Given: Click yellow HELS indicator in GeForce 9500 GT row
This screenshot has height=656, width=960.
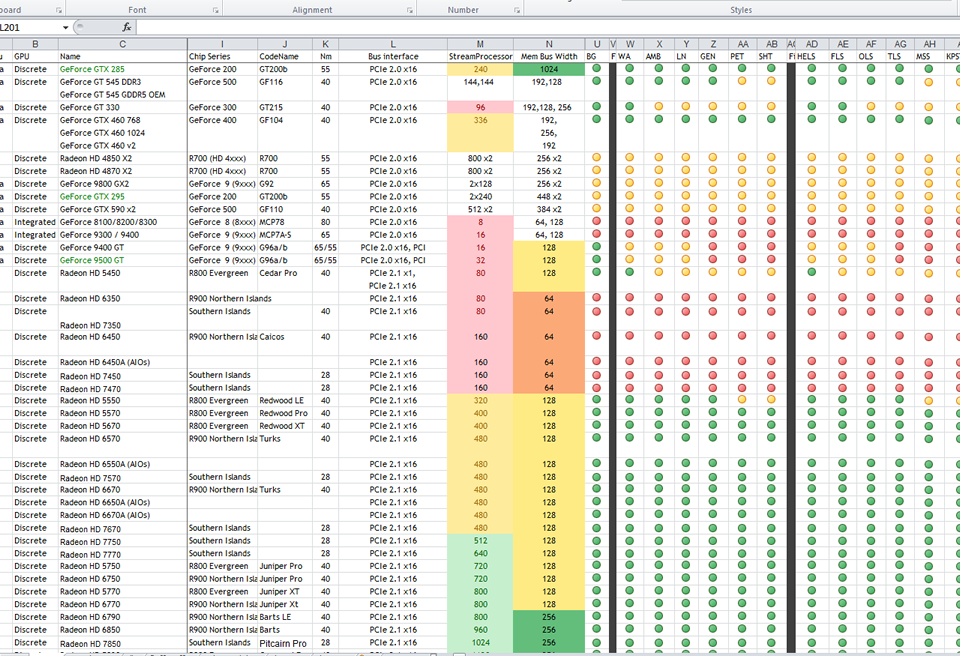Looking at the screenshot, I should click(812, 260).
